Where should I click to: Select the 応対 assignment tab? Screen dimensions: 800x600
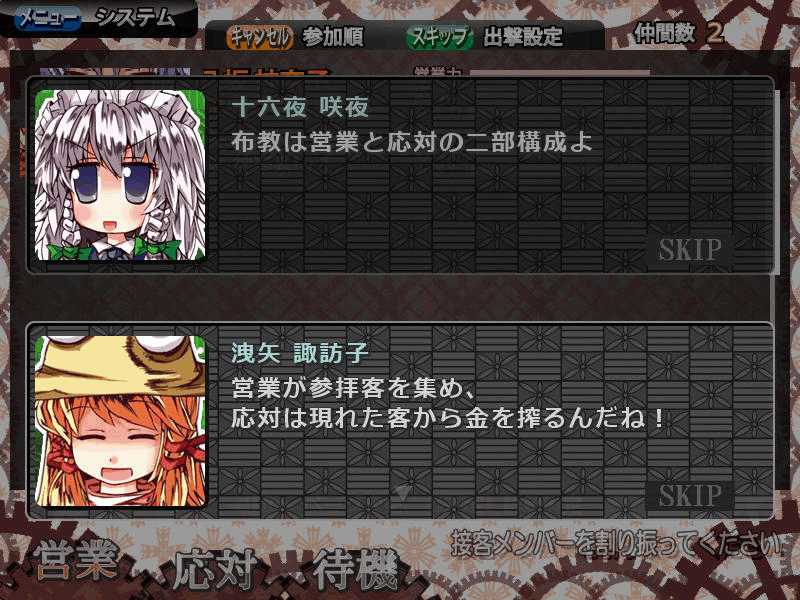click(216, 567)
